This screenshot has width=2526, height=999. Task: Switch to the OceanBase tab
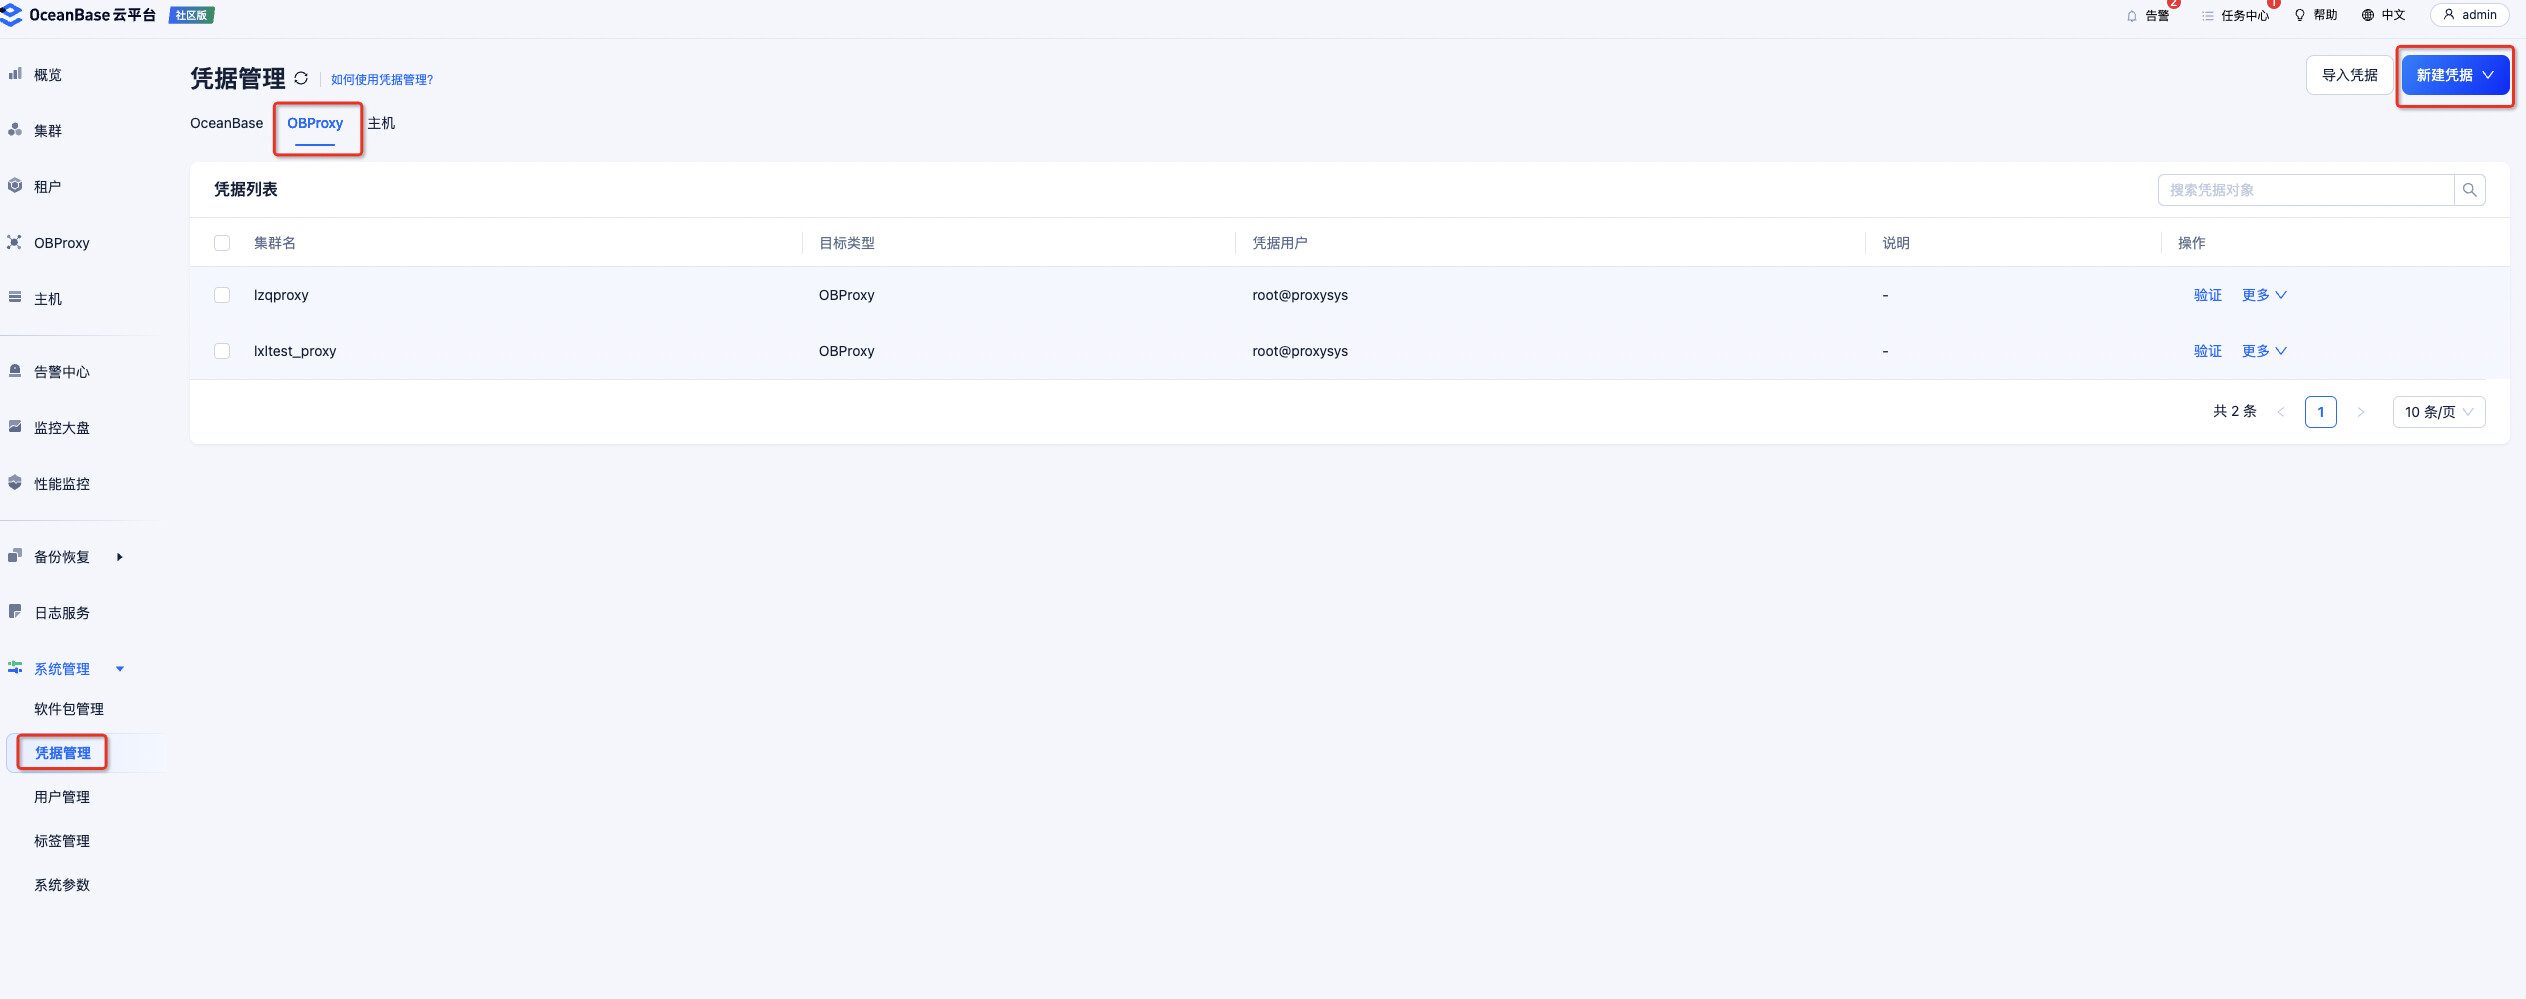pyautogui.click(x=227, y=123)
